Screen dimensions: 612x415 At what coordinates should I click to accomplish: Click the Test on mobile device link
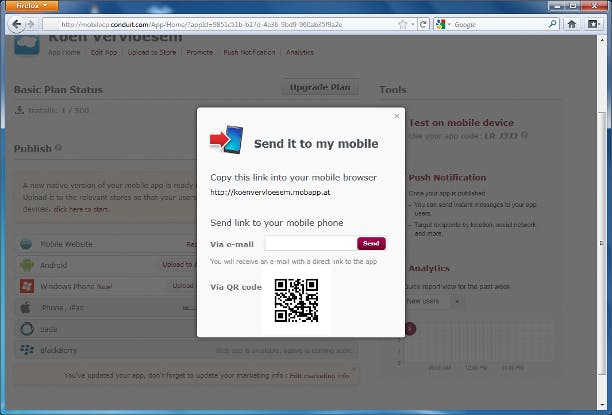click(x=461, y=123)
